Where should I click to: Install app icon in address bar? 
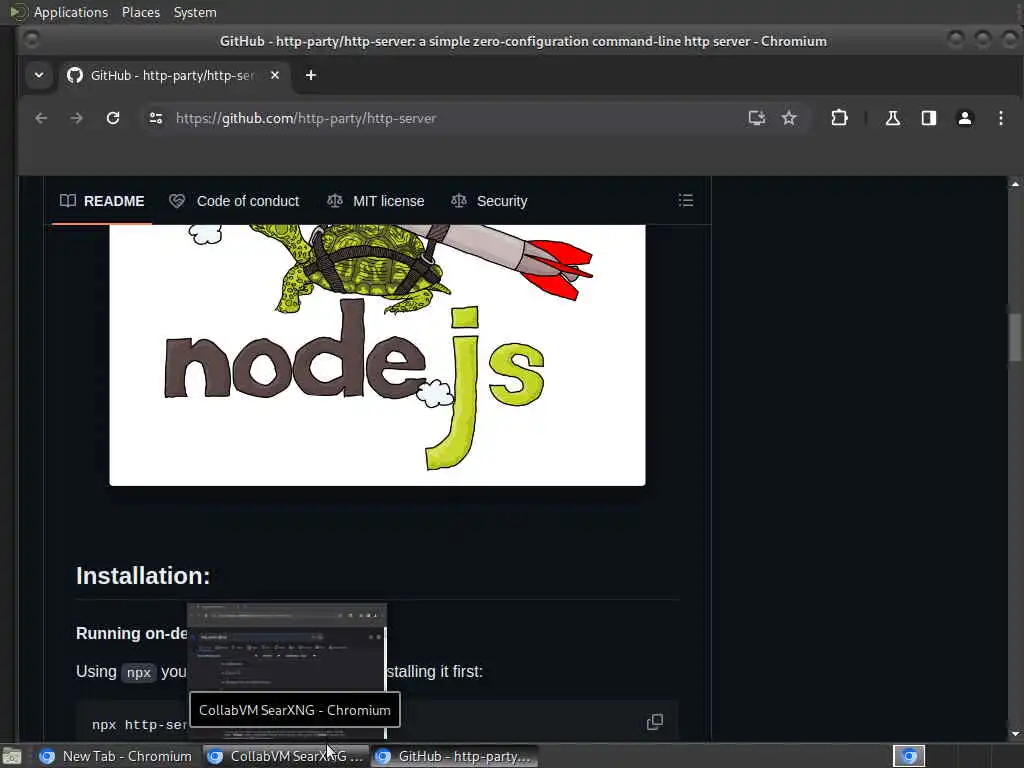pyautogui.click(x=757, y=118)
